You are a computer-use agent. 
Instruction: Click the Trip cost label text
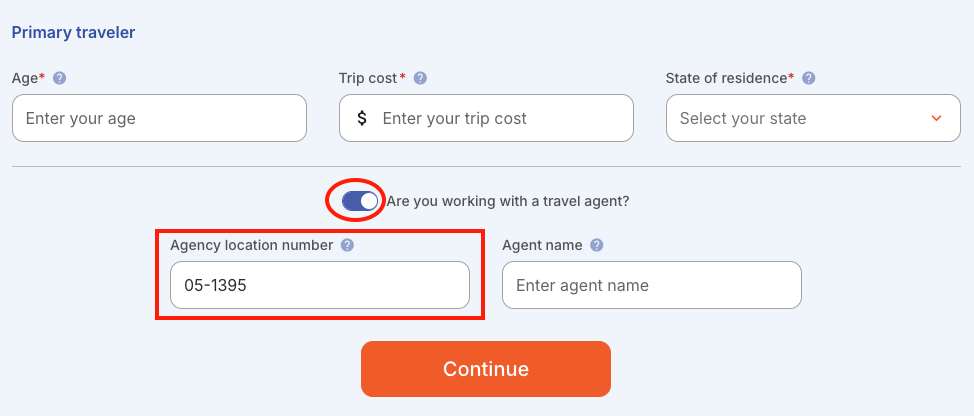tap(372, 78)
